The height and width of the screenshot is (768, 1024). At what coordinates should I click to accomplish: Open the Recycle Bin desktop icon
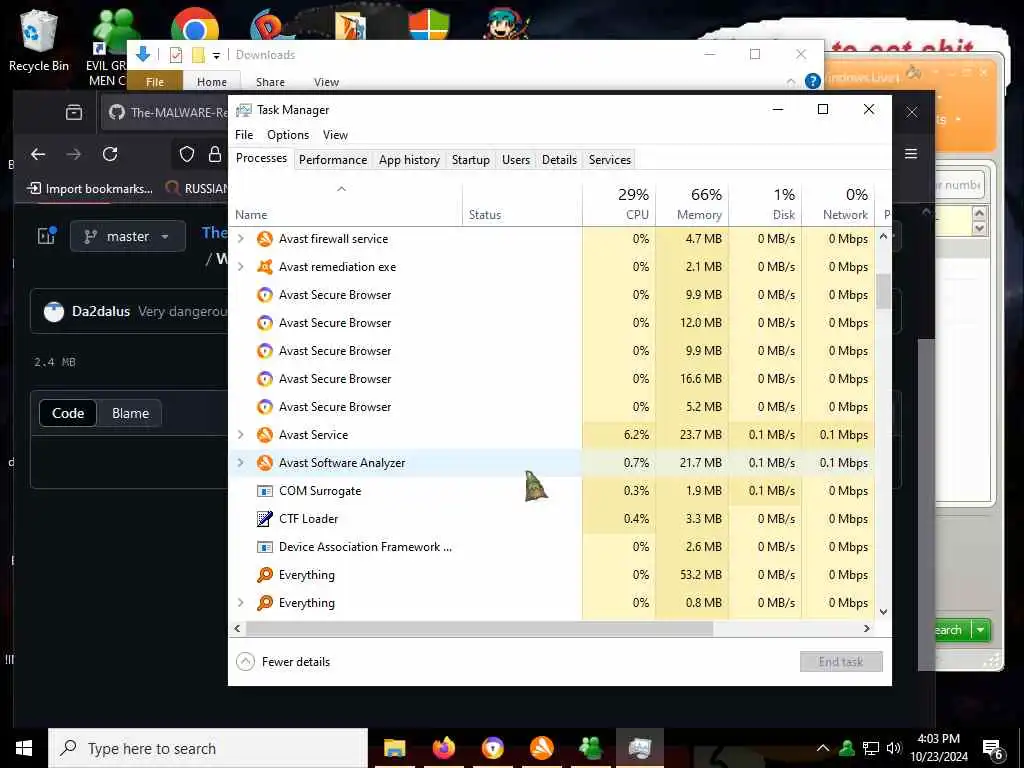click(39, 40)
